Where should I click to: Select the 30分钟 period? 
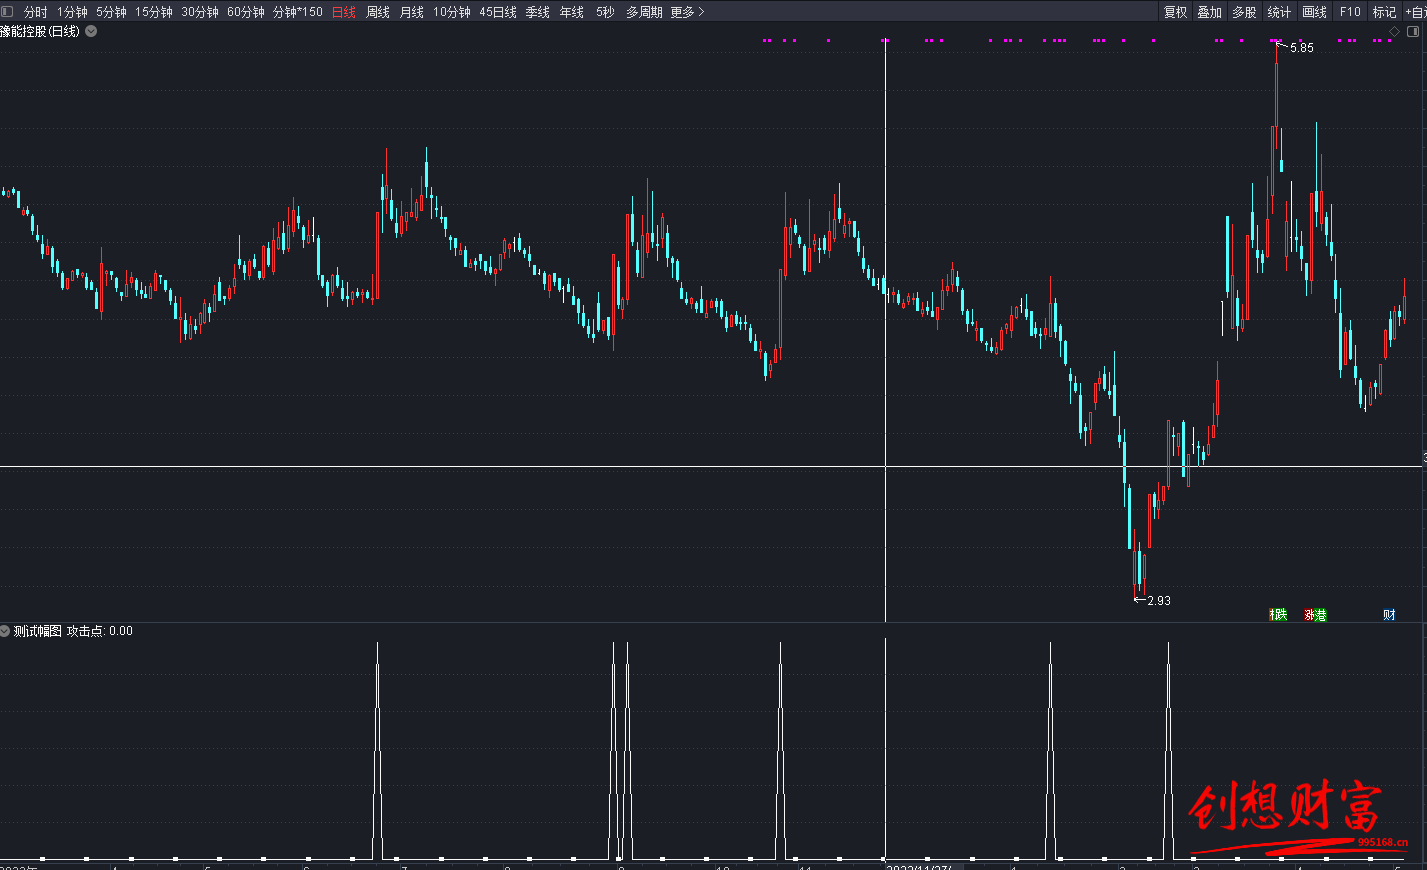click(x=200, y=12)
